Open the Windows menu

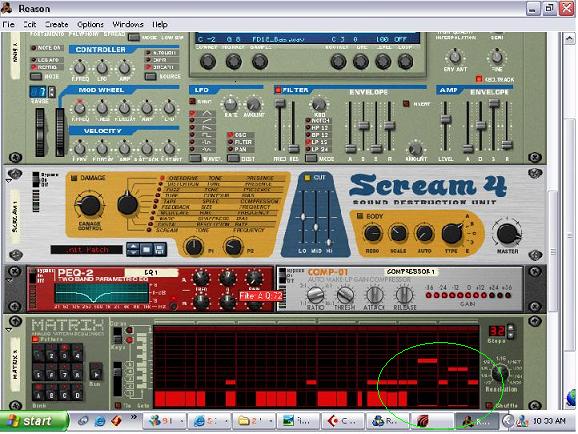coord(128,24)
